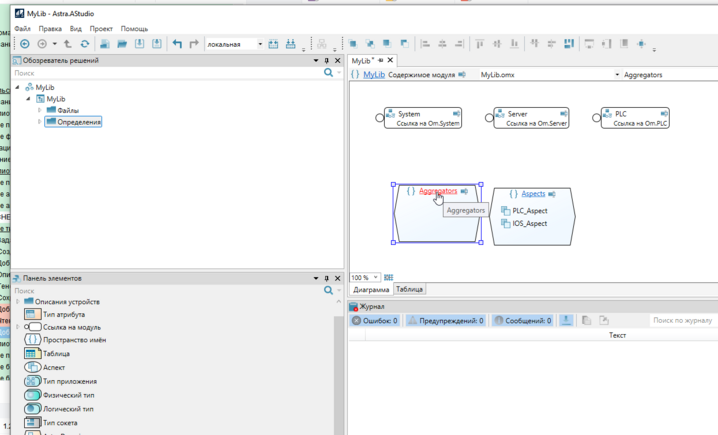This screenshot has height=435, width=718.
Task: Pick Пространство имён from elements panel
Action: 72,340
